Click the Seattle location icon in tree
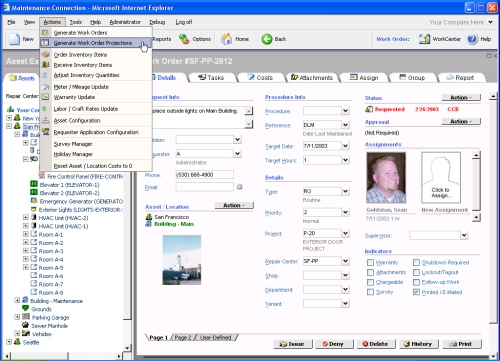 (x=17, y=342)
